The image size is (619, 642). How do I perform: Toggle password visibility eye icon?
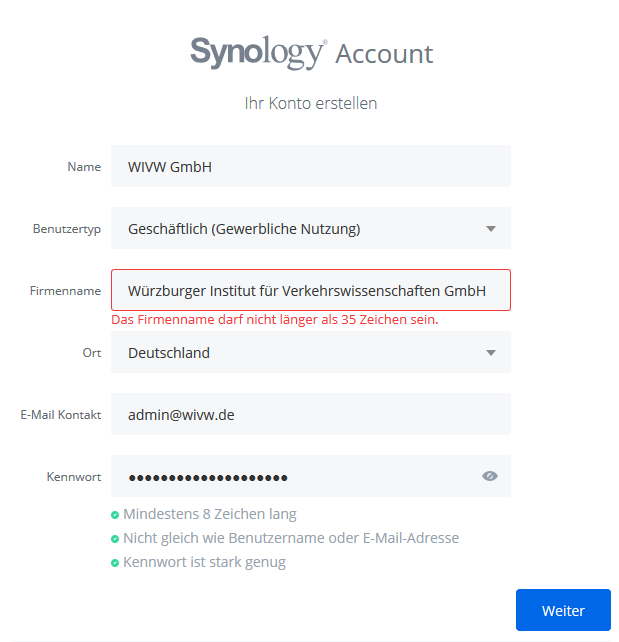click(489, 476)
